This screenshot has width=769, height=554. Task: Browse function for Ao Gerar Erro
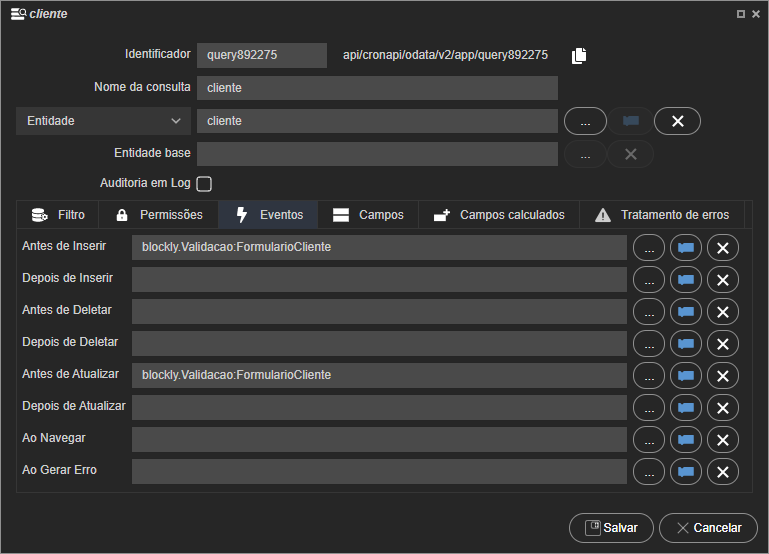649,472
